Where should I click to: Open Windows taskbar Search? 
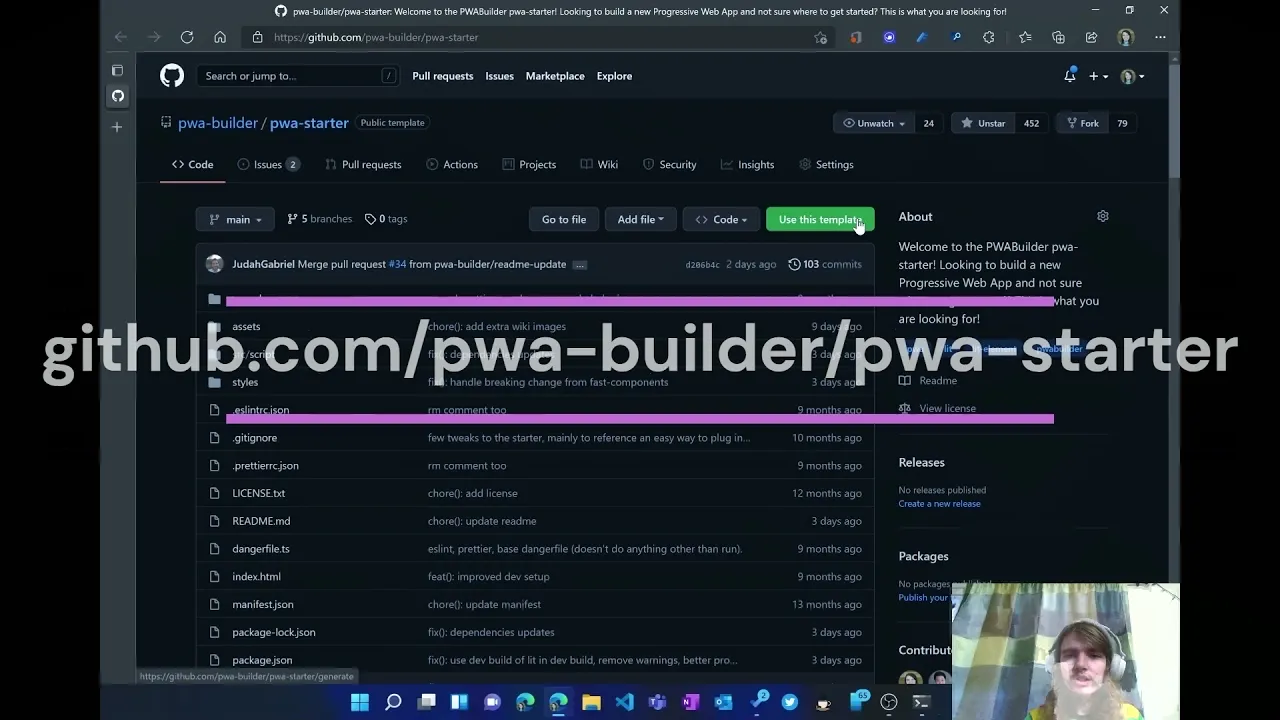393,702
